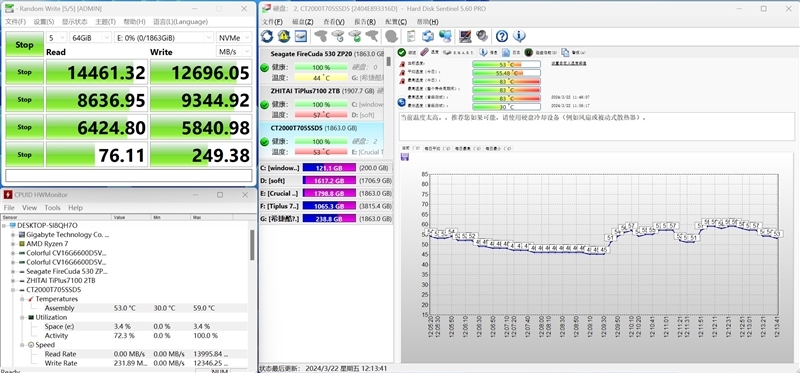Screen dimensions: 800x373
Task: Expand the AMD Ryzen 7 node
Action: click(x=13, y=244)
